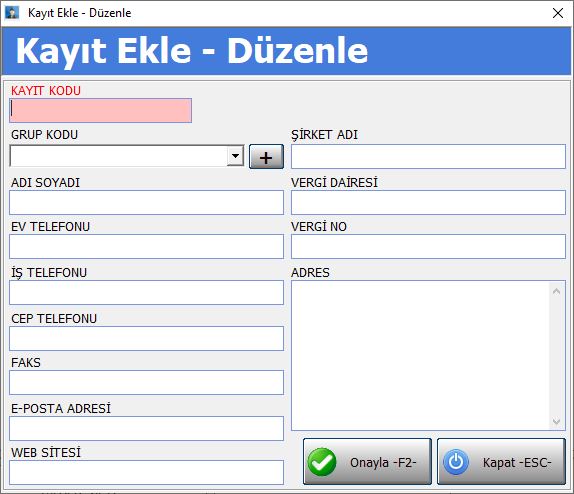Click into the ADI SOYADI field

[146, 202]
